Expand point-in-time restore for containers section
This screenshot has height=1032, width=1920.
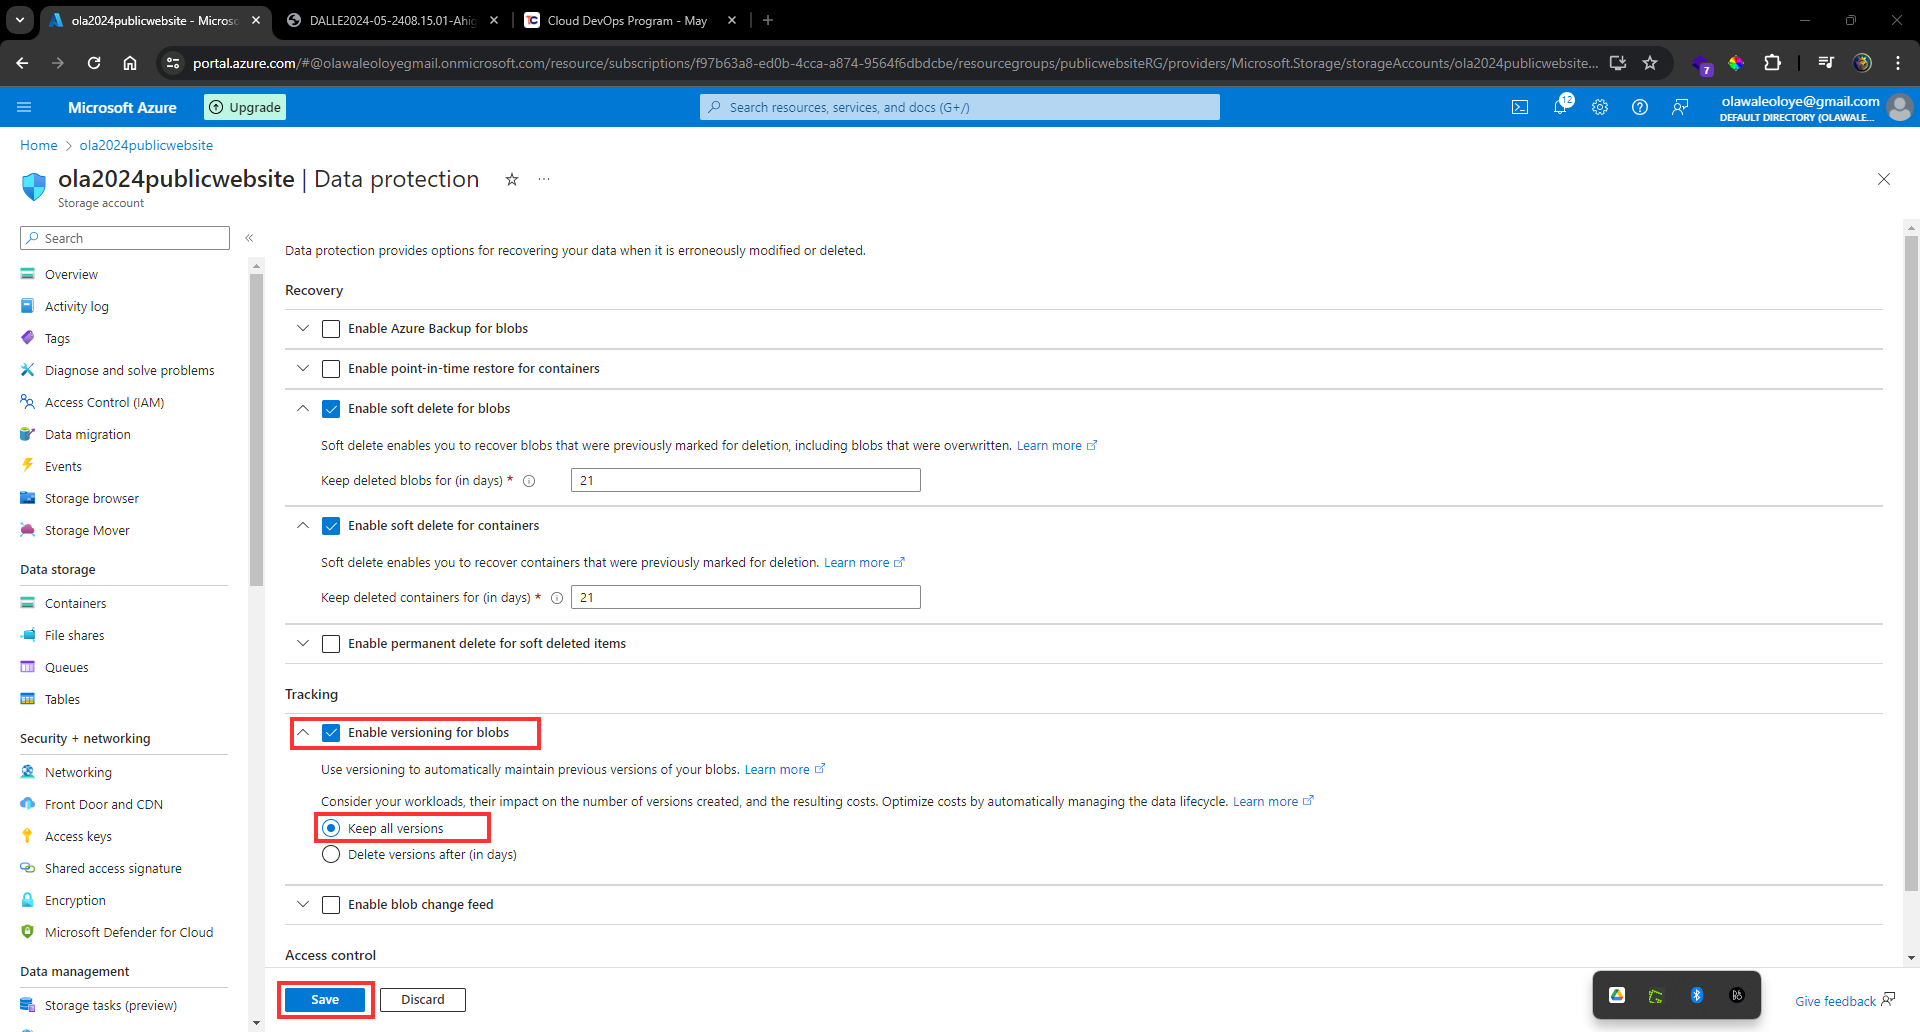click(302, 368)
